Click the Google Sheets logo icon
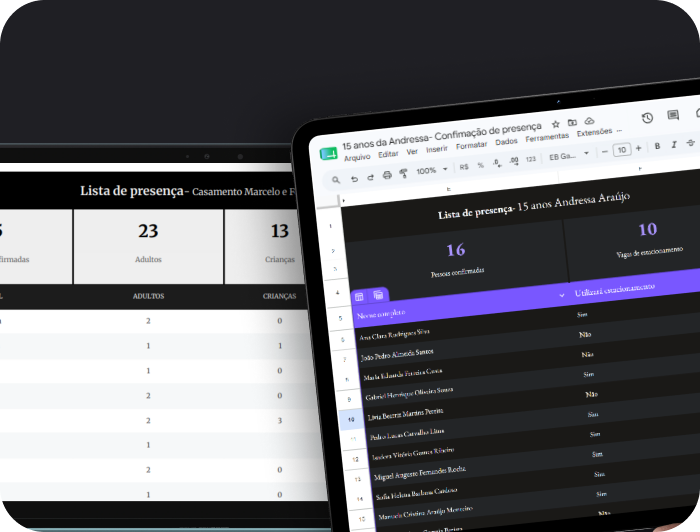700x532 pixels. click(328, 154)
